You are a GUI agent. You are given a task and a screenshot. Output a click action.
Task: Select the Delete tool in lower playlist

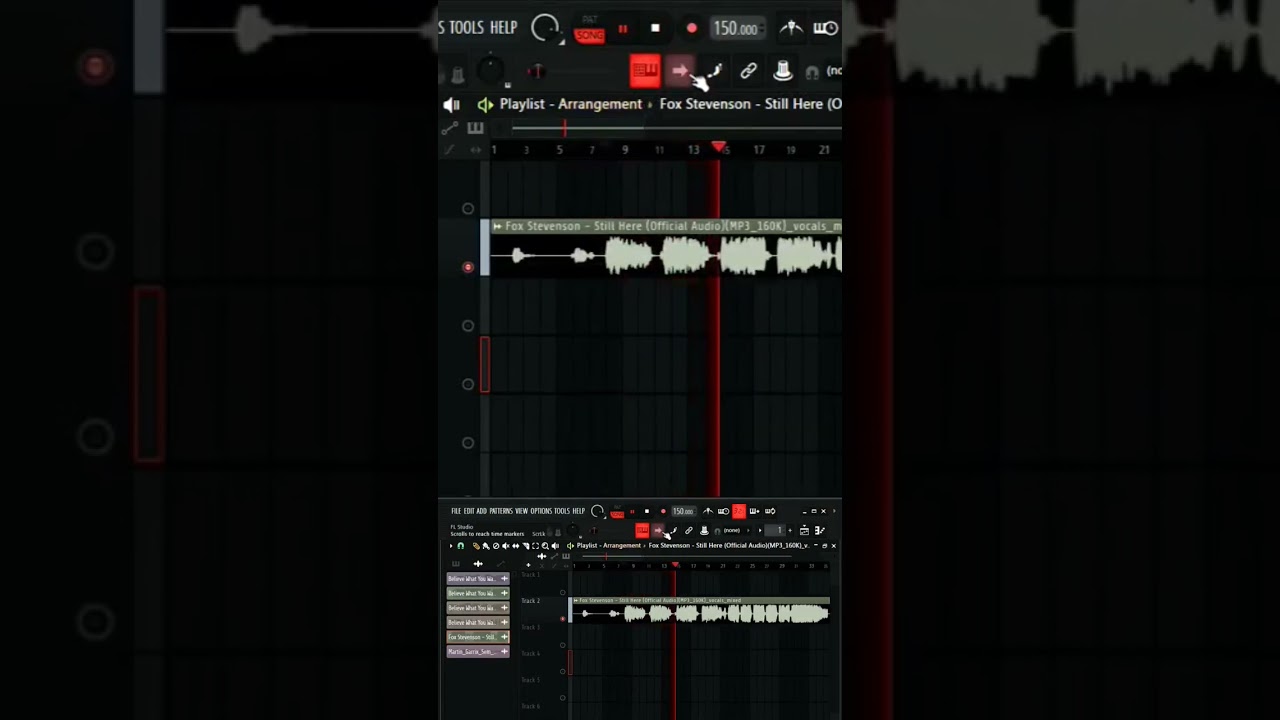click(x=496, y=546)
